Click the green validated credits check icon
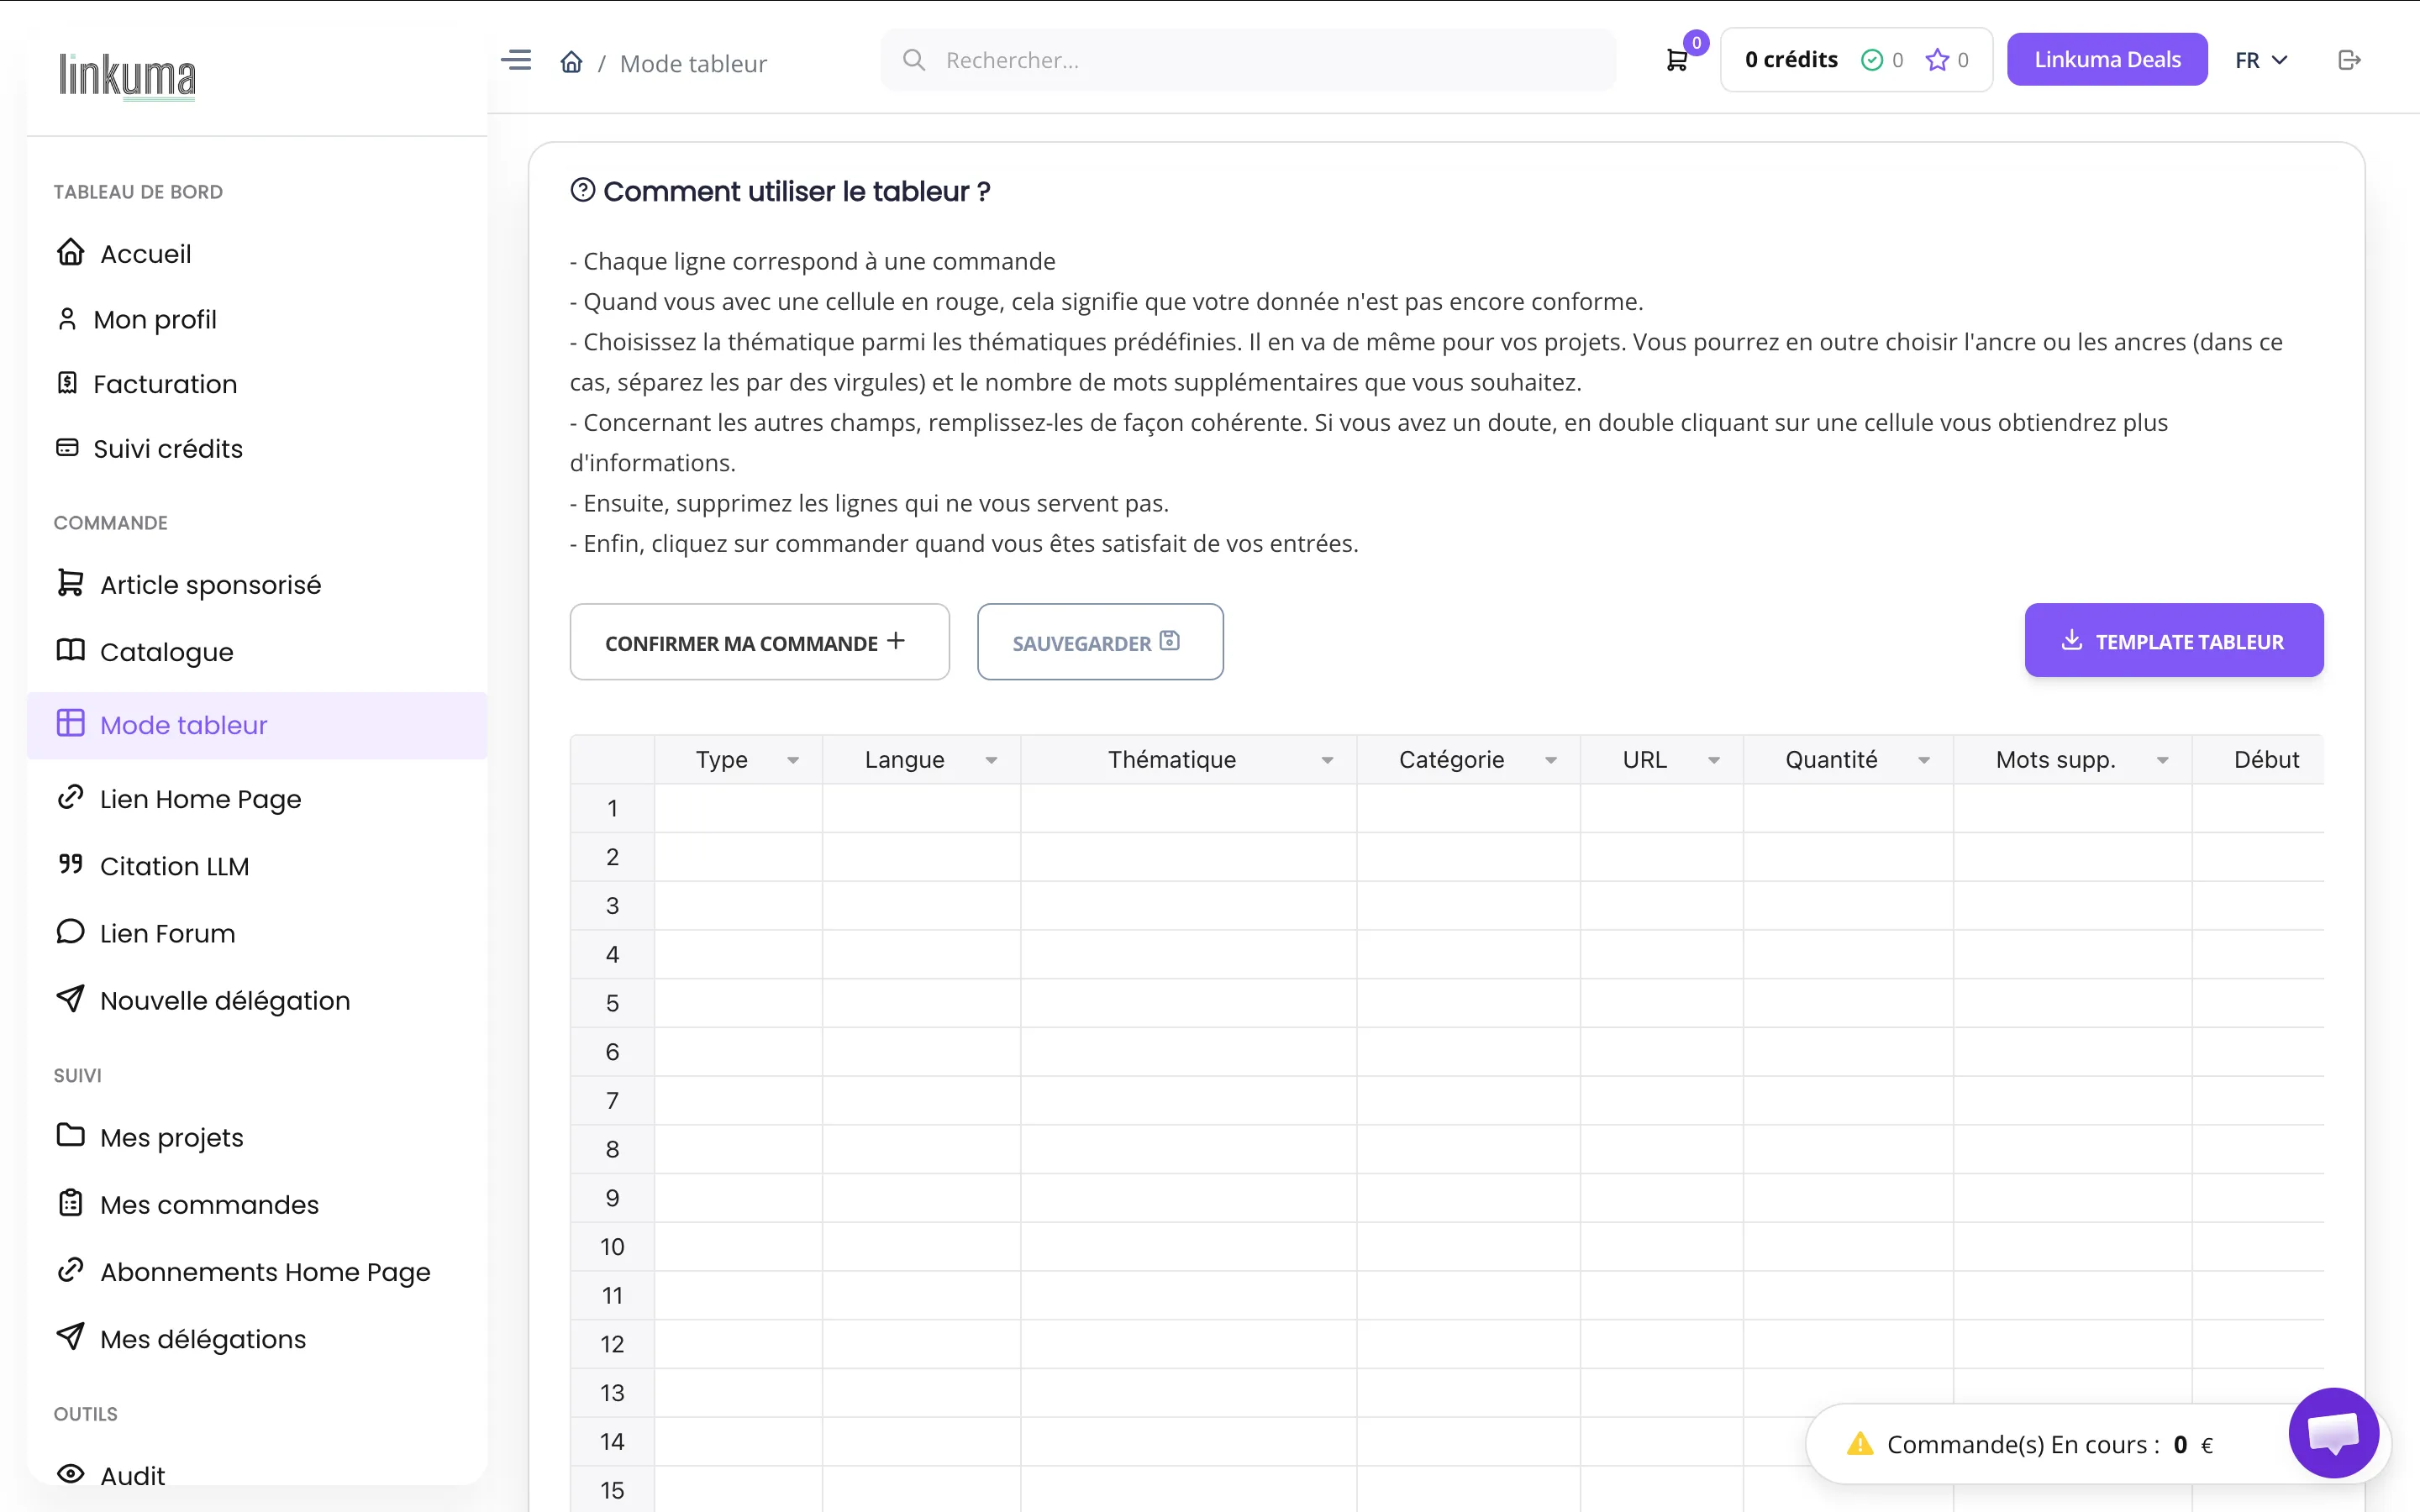2420x1512 pixels. (x=1871, y=60)
